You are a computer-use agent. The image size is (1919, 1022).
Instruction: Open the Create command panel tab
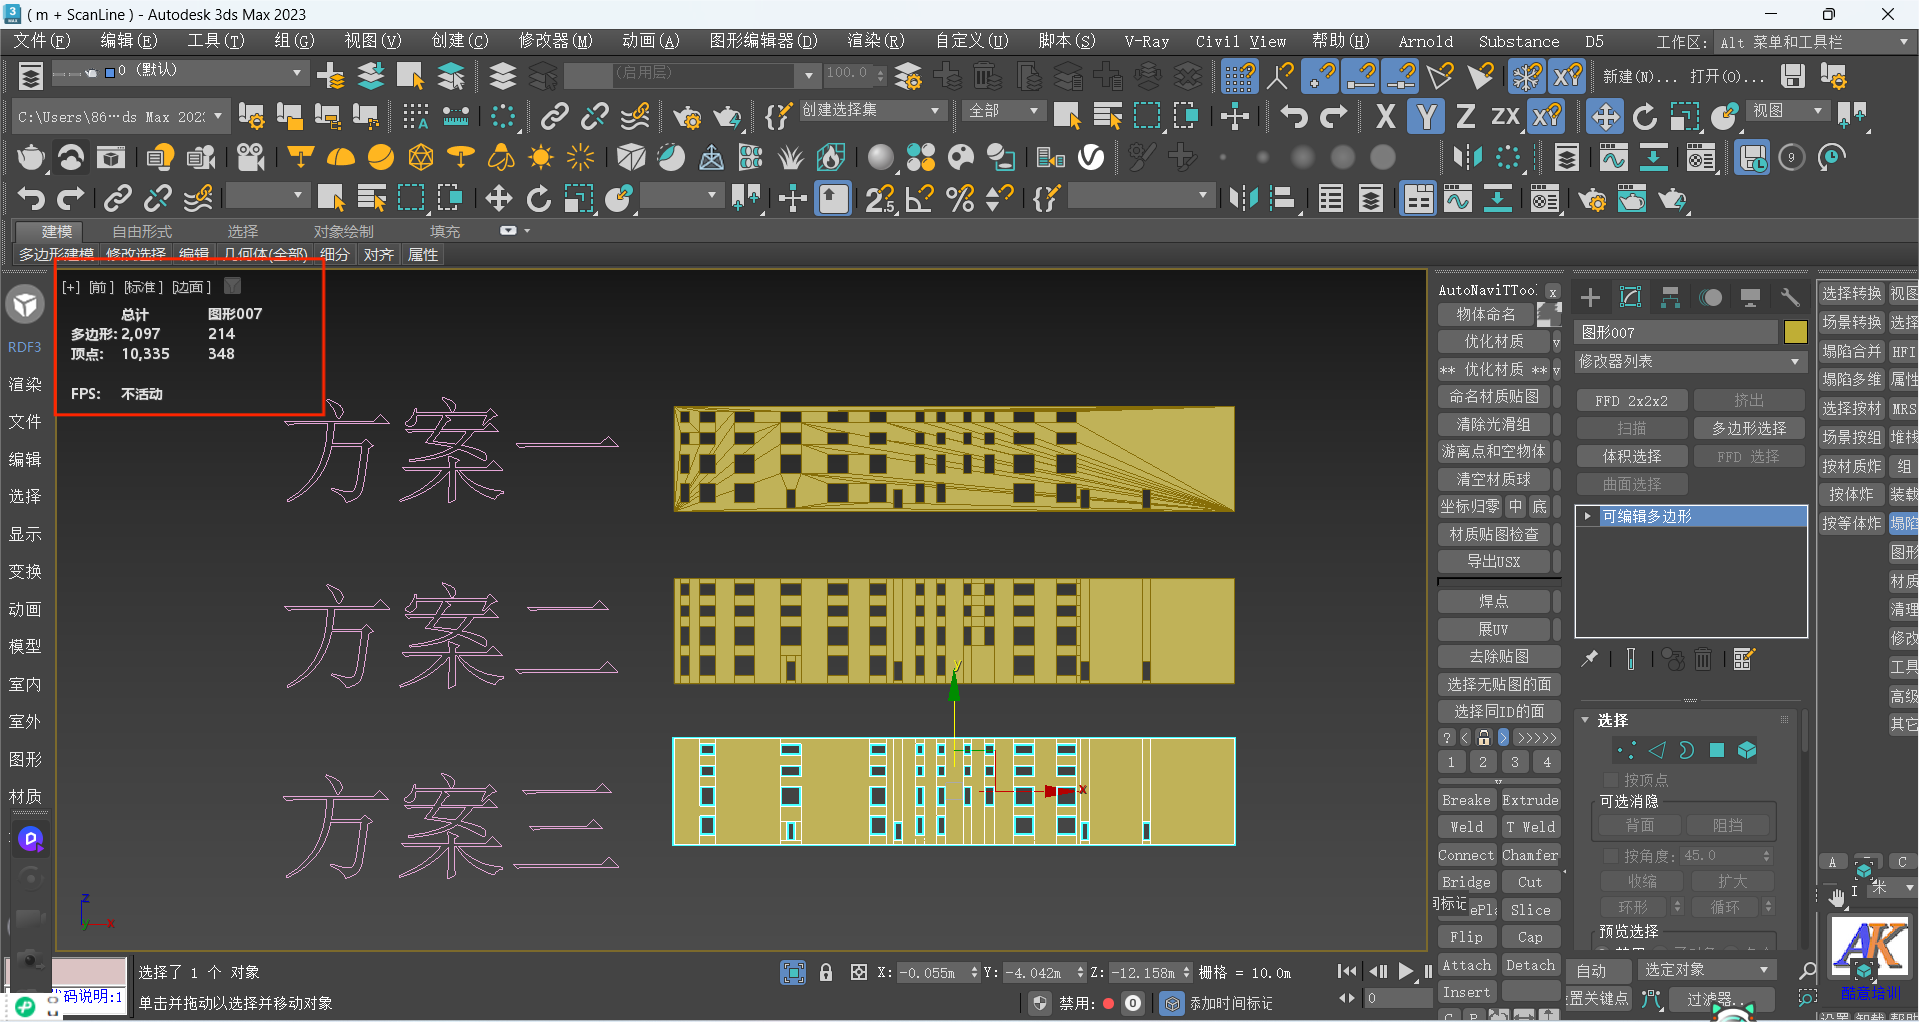coord(1590,297)
